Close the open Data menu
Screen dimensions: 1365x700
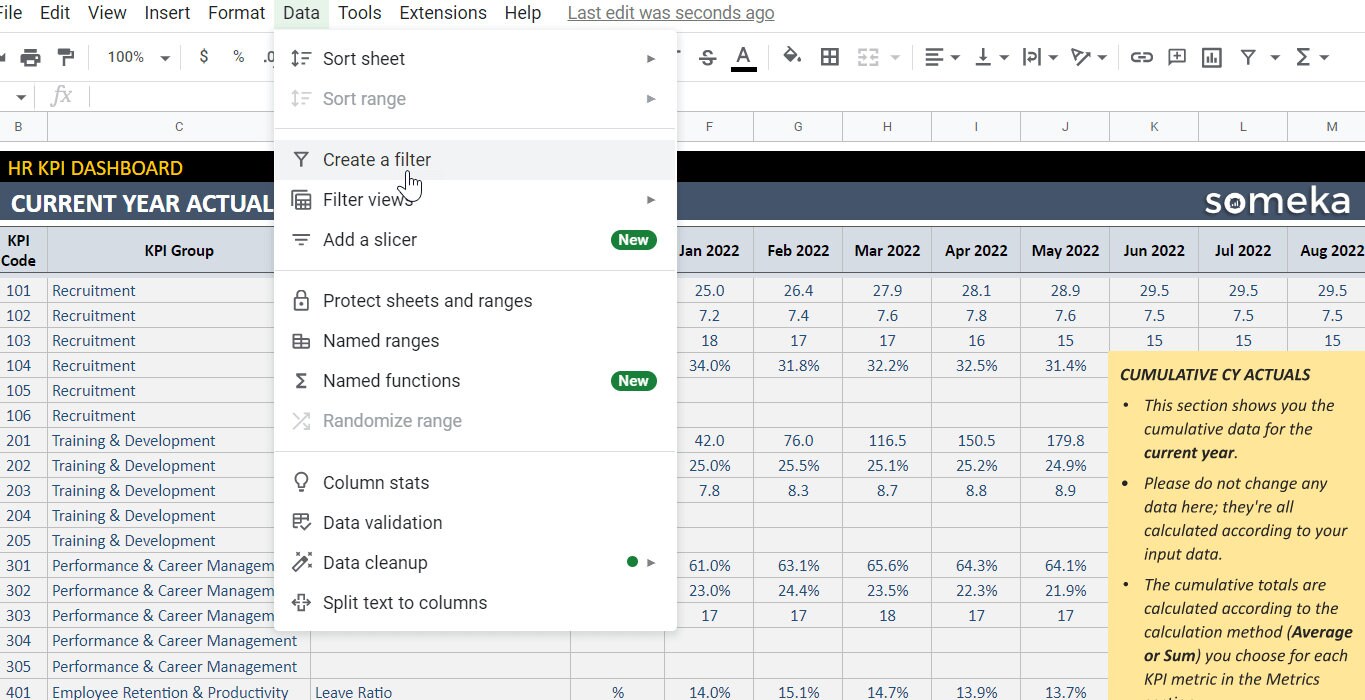[x=301, y=13]
